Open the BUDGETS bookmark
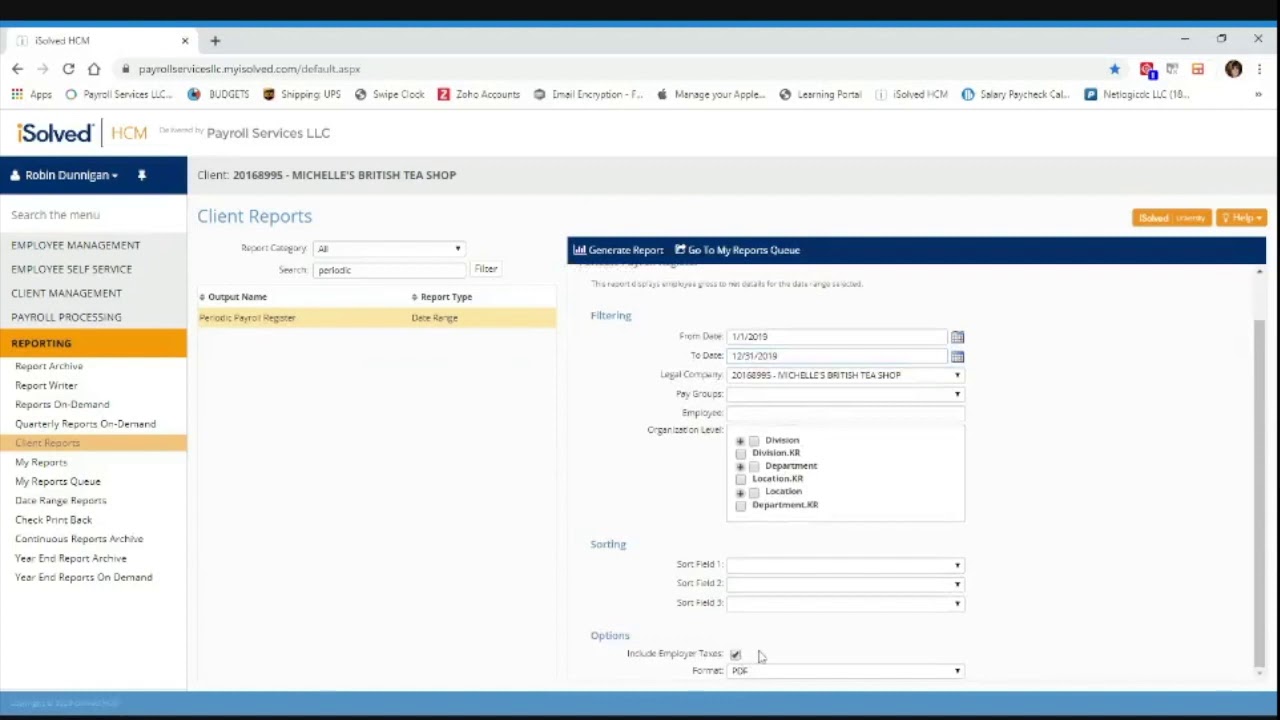The width and height of the screenshot is (1280, 720). pyautogui.click(x=218, y=95)
